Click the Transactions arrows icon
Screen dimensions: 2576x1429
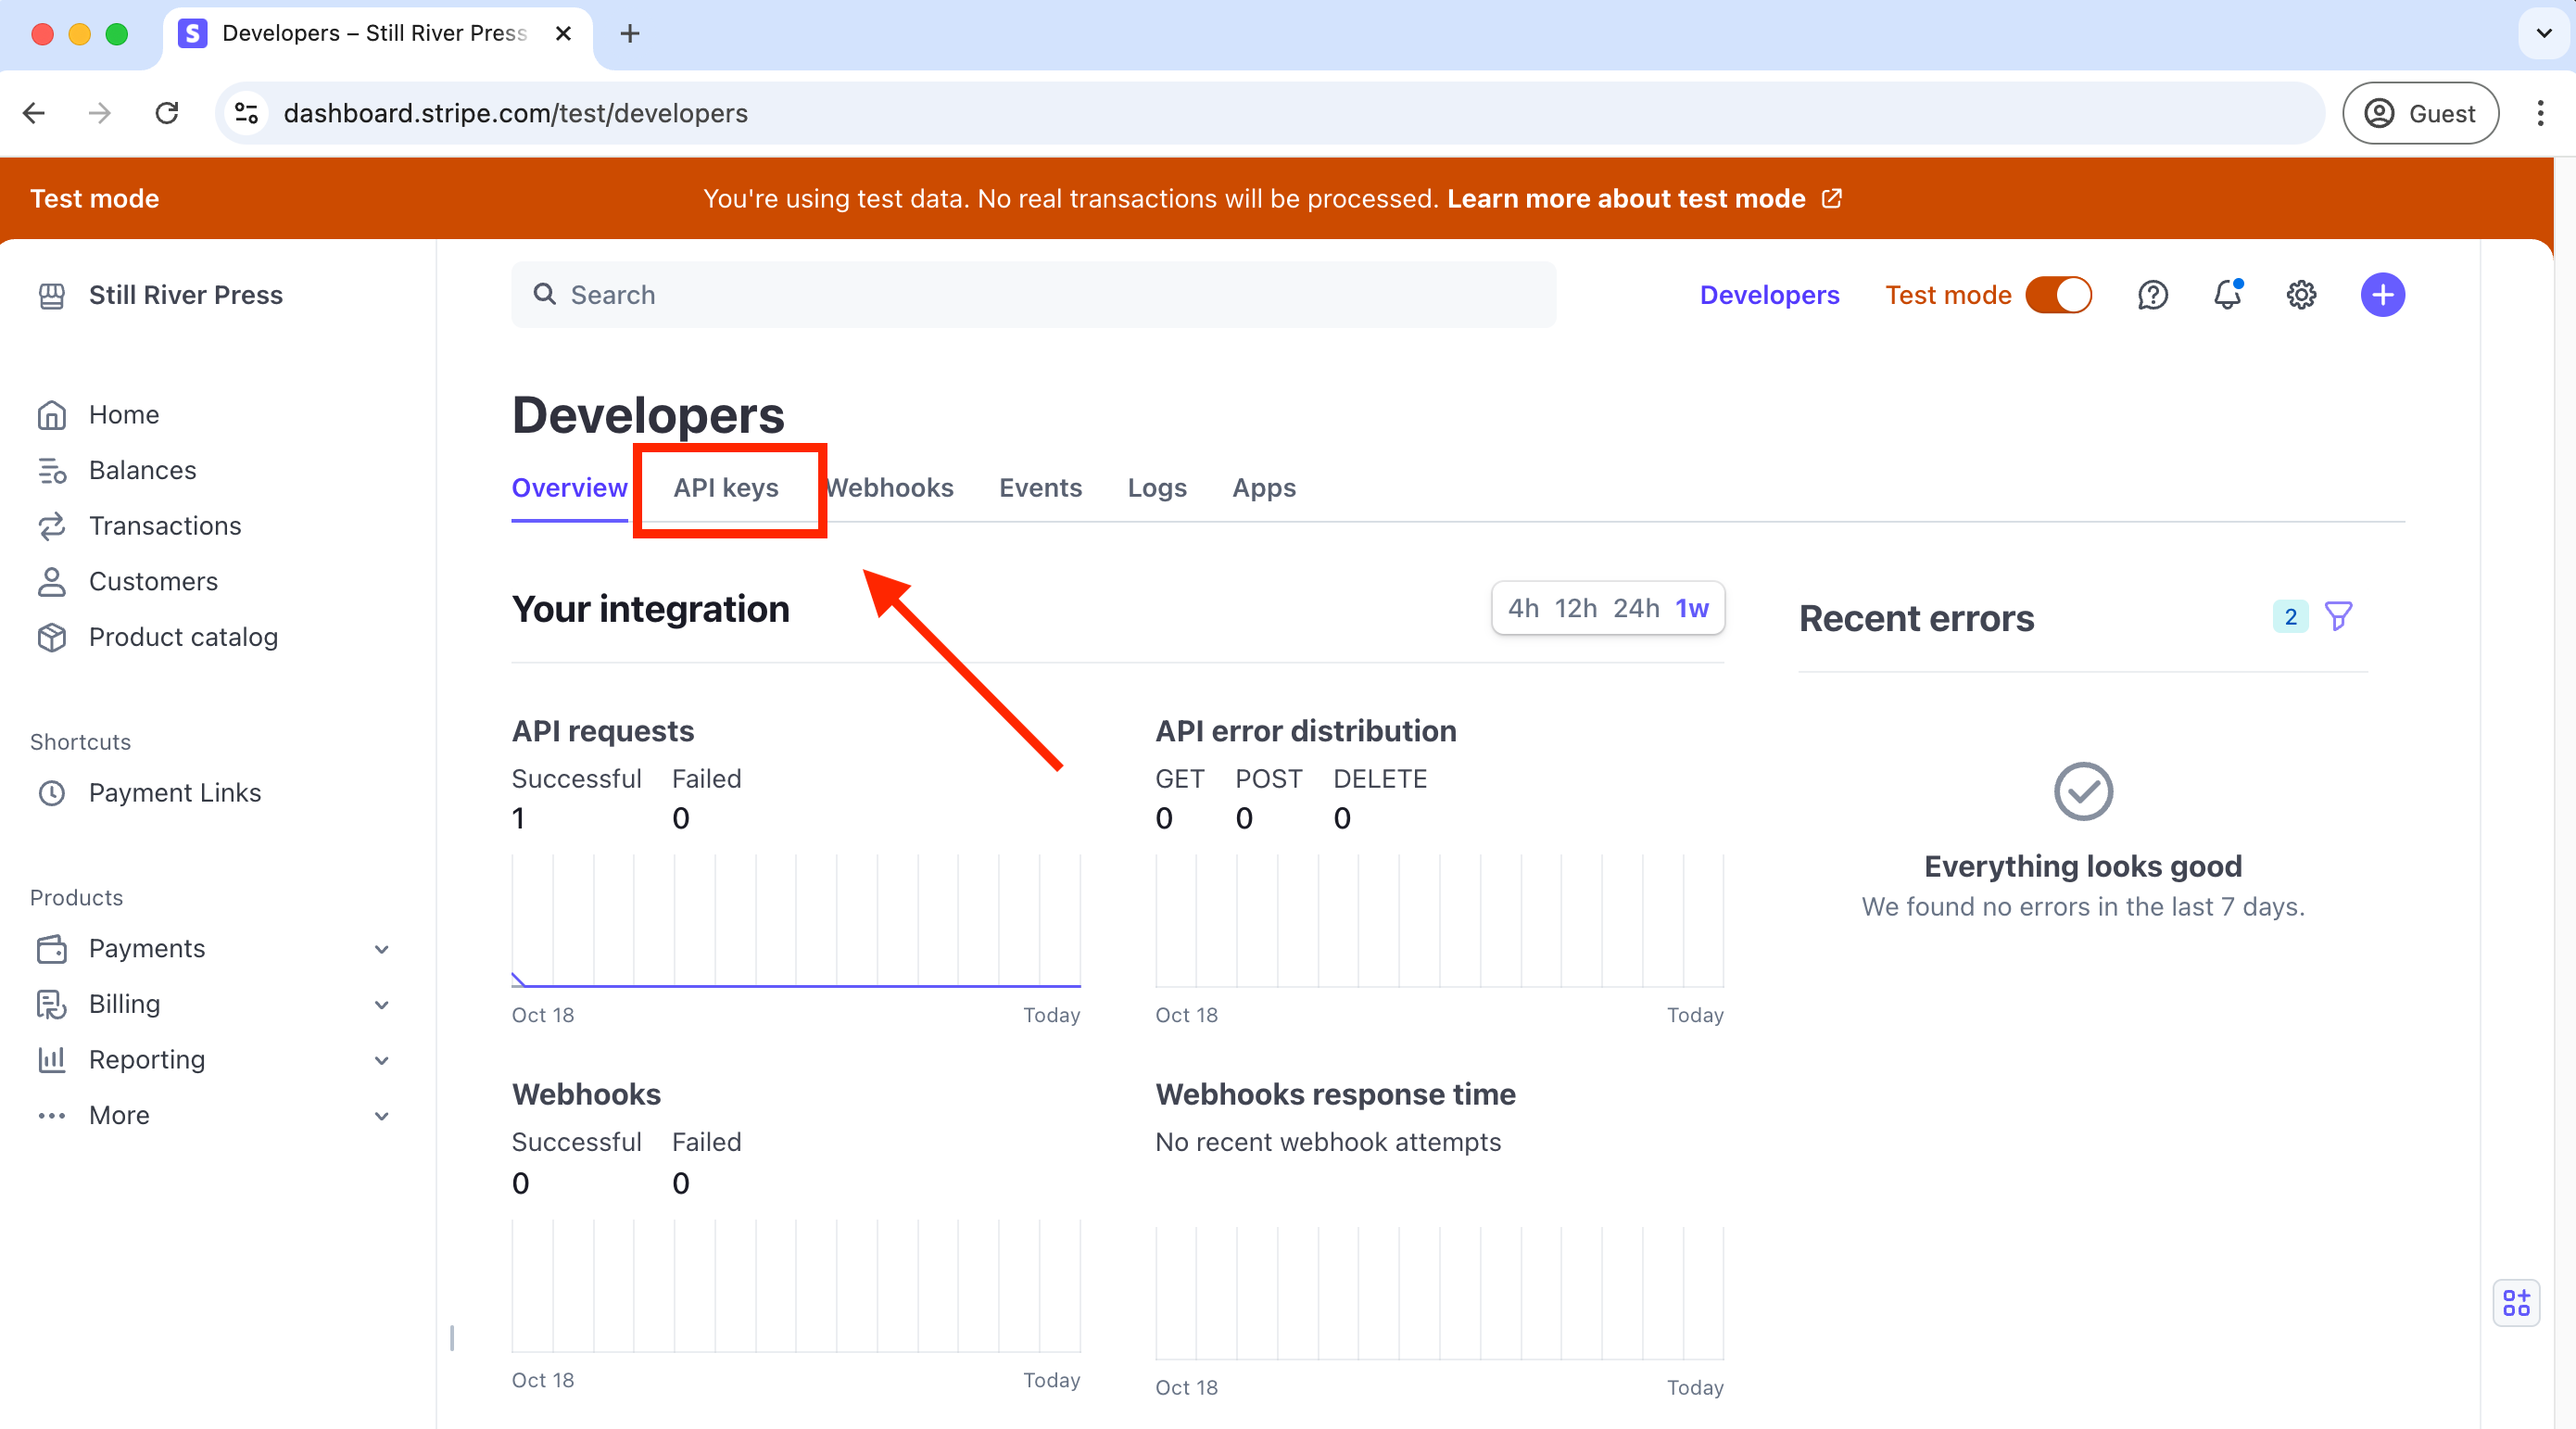pos(51,526)
